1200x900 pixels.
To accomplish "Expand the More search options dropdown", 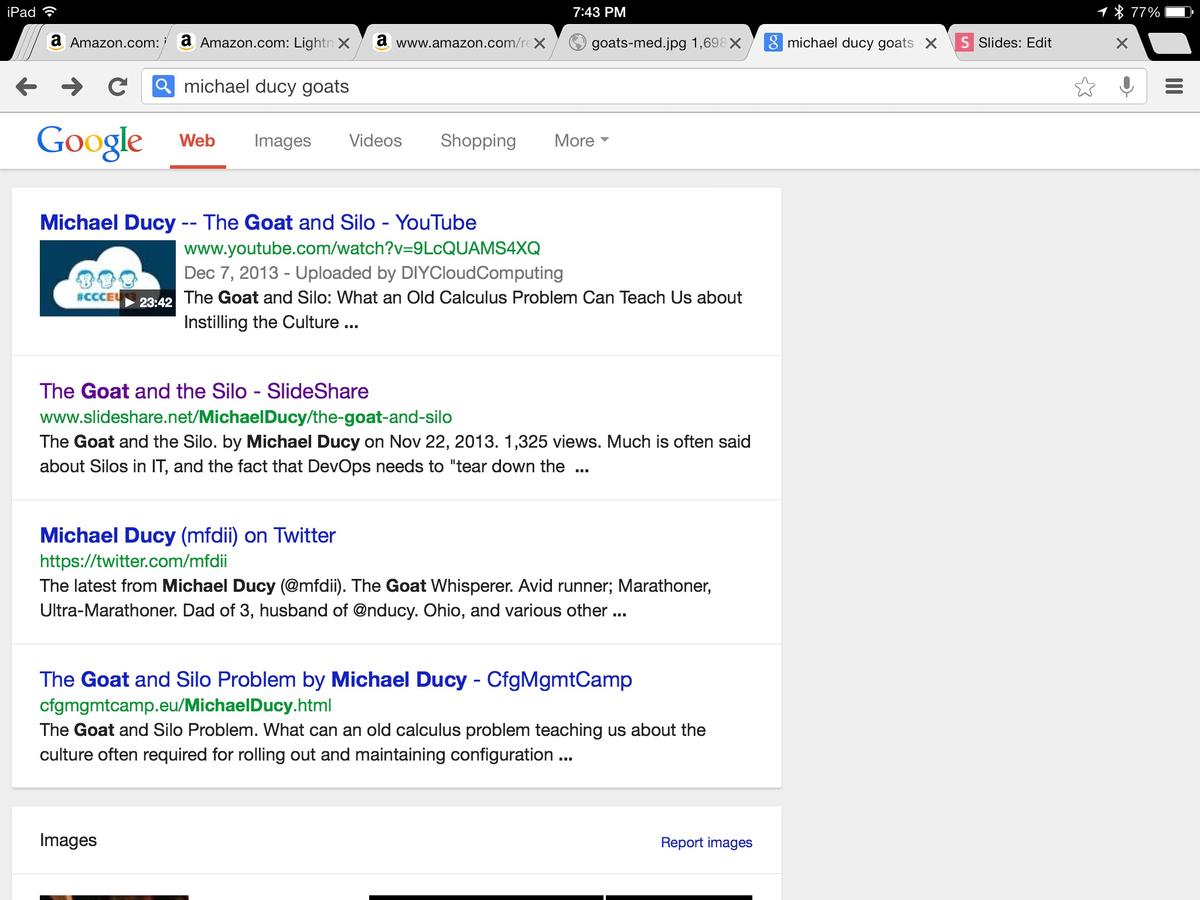I will click(581, 141).
